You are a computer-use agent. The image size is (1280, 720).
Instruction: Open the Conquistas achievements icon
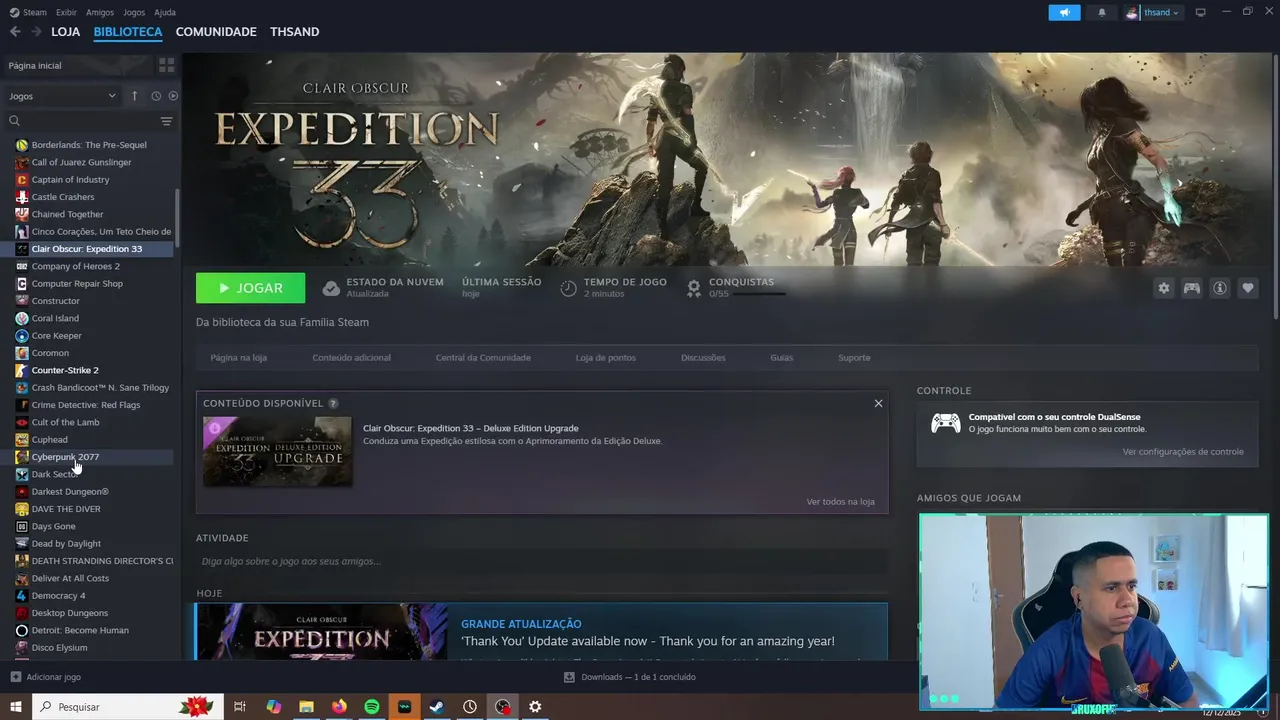693,288
